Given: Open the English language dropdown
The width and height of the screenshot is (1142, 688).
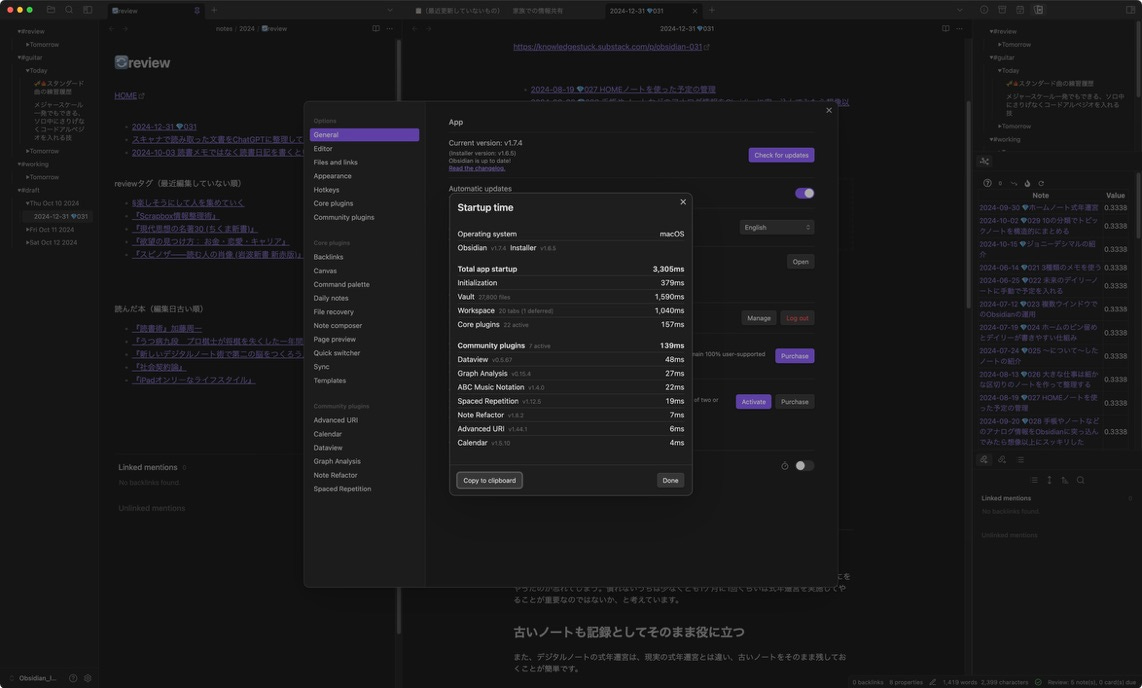Looking at the screenshot, I should 776,227.
